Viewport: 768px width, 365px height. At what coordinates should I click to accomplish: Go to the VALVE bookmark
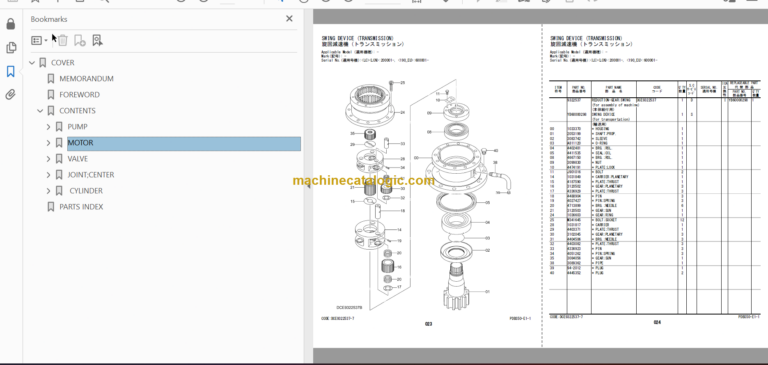click(x=78, y=159)
